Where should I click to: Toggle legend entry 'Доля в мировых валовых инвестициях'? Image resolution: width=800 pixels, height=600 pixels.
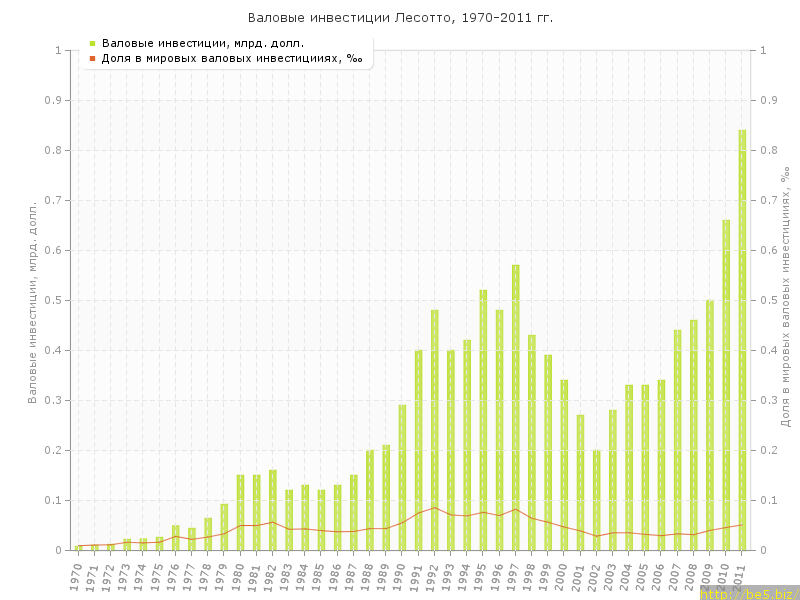point(232,58)
